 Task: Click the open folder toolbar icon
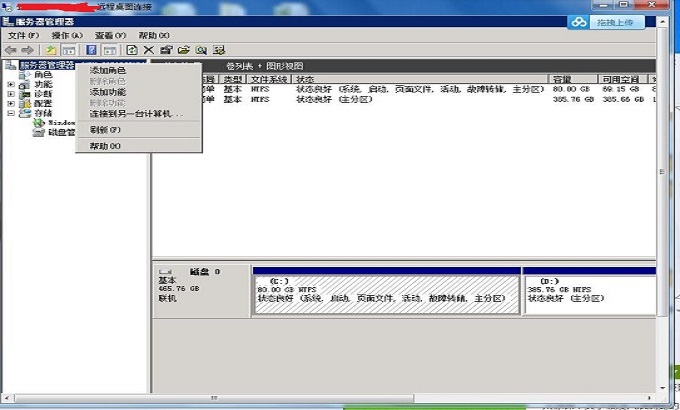(184, 49)
